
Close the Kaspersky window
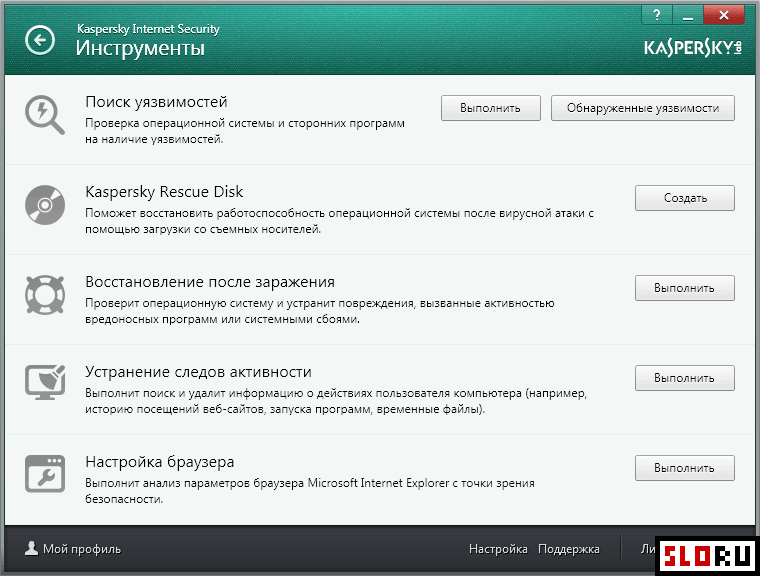724,15
